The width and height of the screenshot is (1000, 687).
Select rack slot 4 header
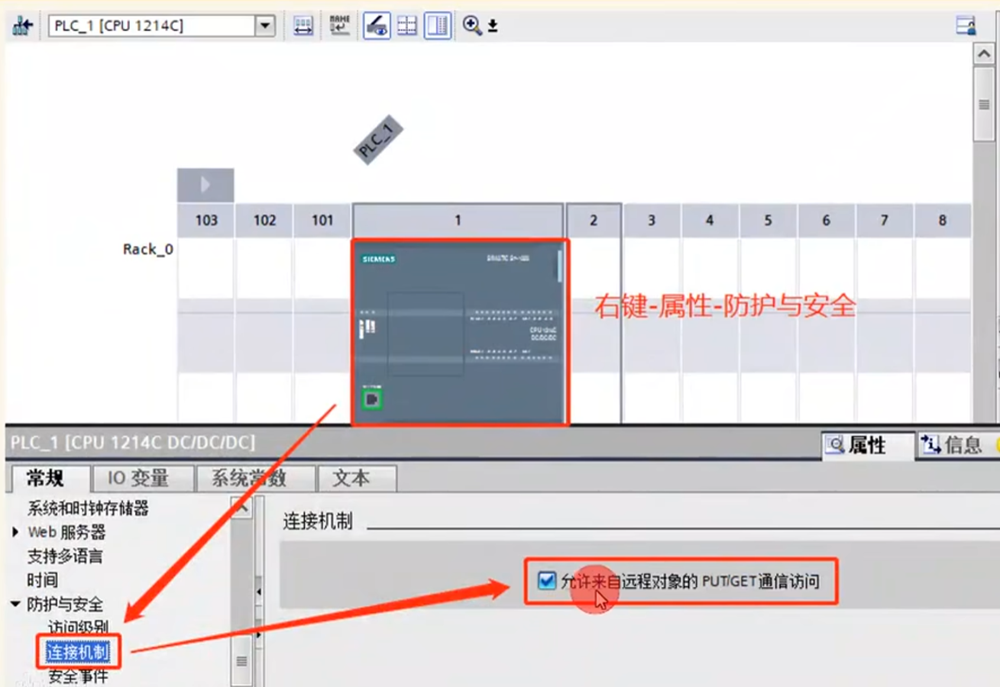click(710, 220)
